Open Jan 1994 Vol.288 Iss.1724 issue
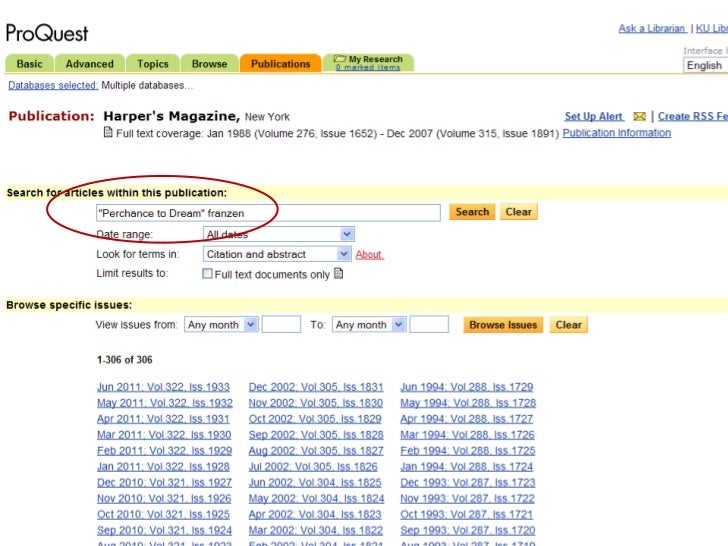The height and width of the screenshot is (546, 728). pos(467,467)
